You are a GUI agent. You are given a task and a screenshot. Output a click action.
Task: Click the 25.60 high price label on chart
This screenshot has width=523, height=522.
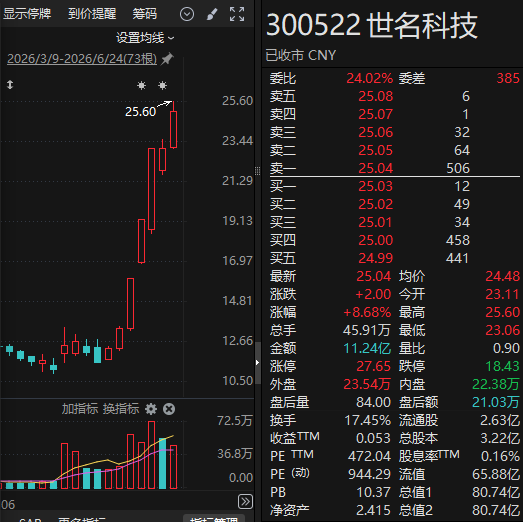point(140,112)
